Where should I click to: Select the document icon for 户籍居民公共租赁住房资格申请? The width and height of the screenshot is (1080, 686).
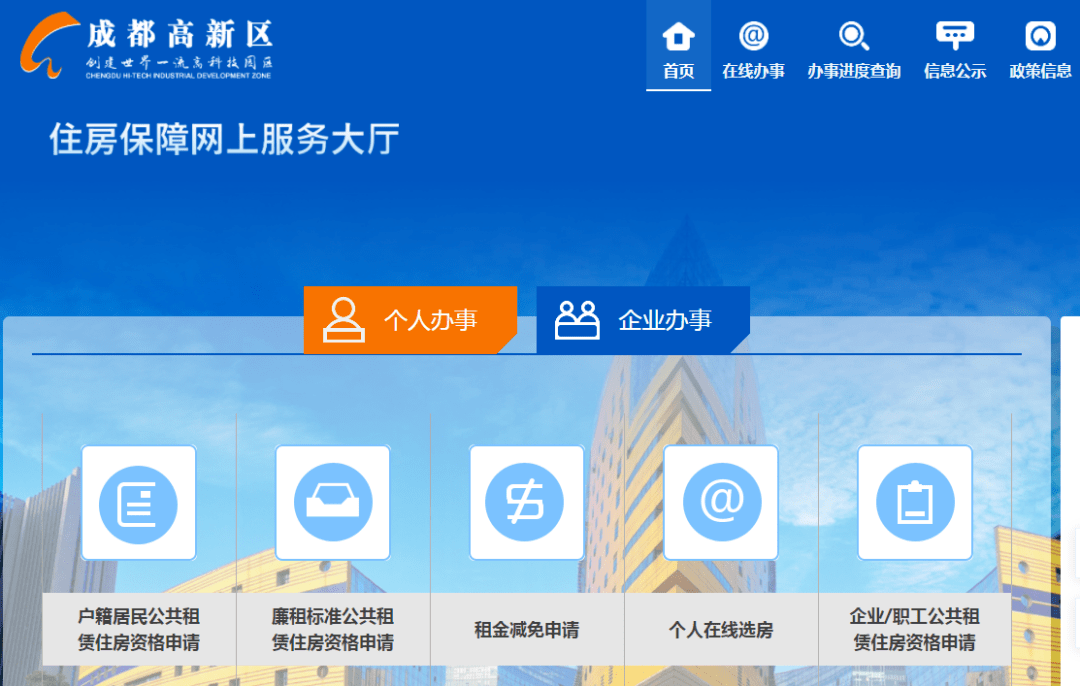tap(138, 502)
